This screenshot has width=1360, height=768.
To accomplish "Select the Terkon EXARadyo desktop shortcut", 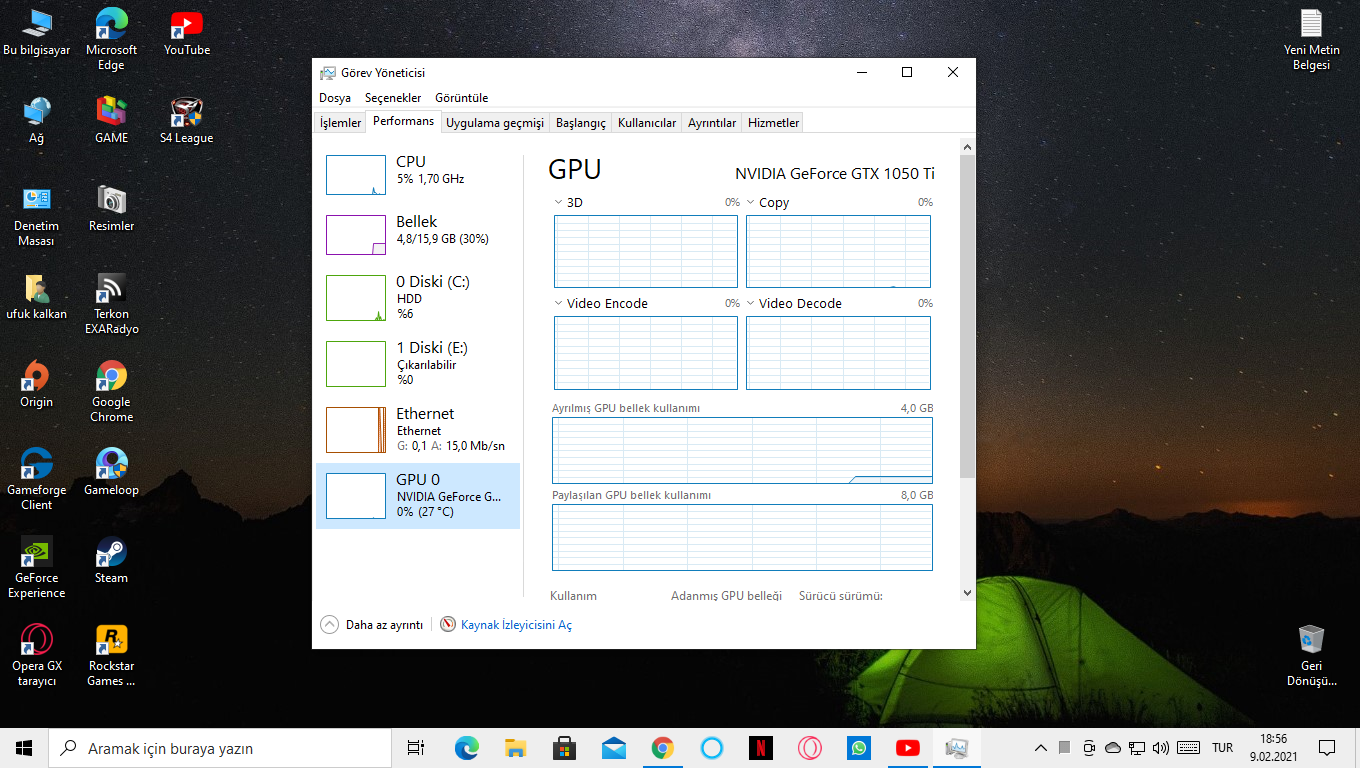I will 111,304.
